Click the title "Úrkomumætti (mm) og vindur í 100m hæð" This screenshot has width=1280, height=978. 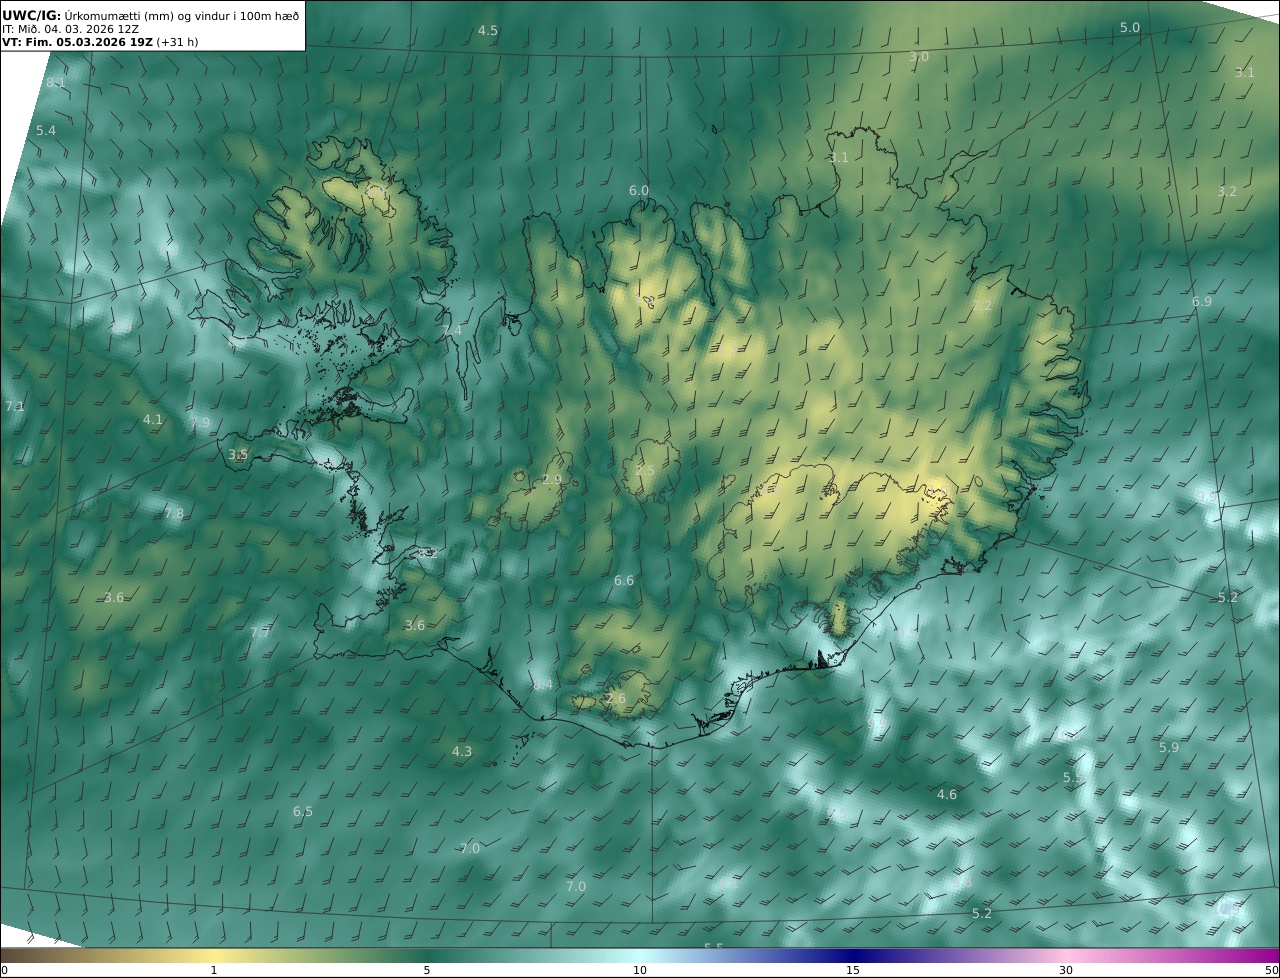(182, 15)
